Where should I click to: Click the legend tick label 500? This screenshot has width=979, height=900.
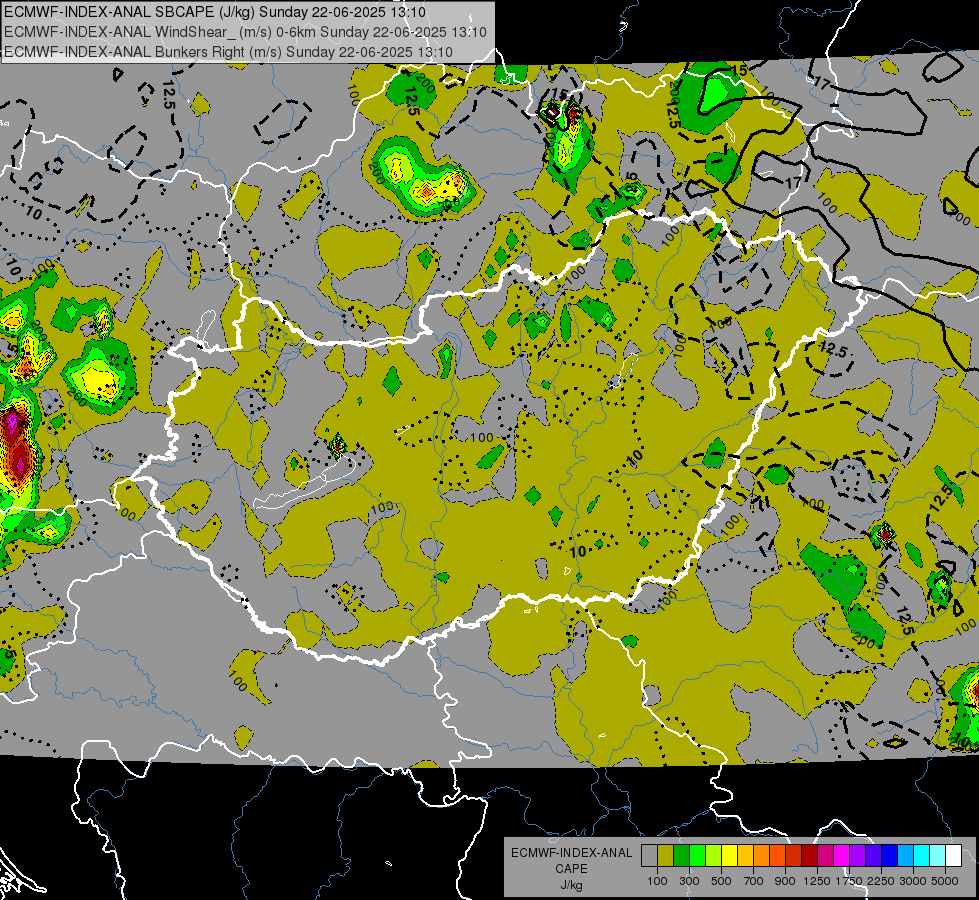coord(721,881)
